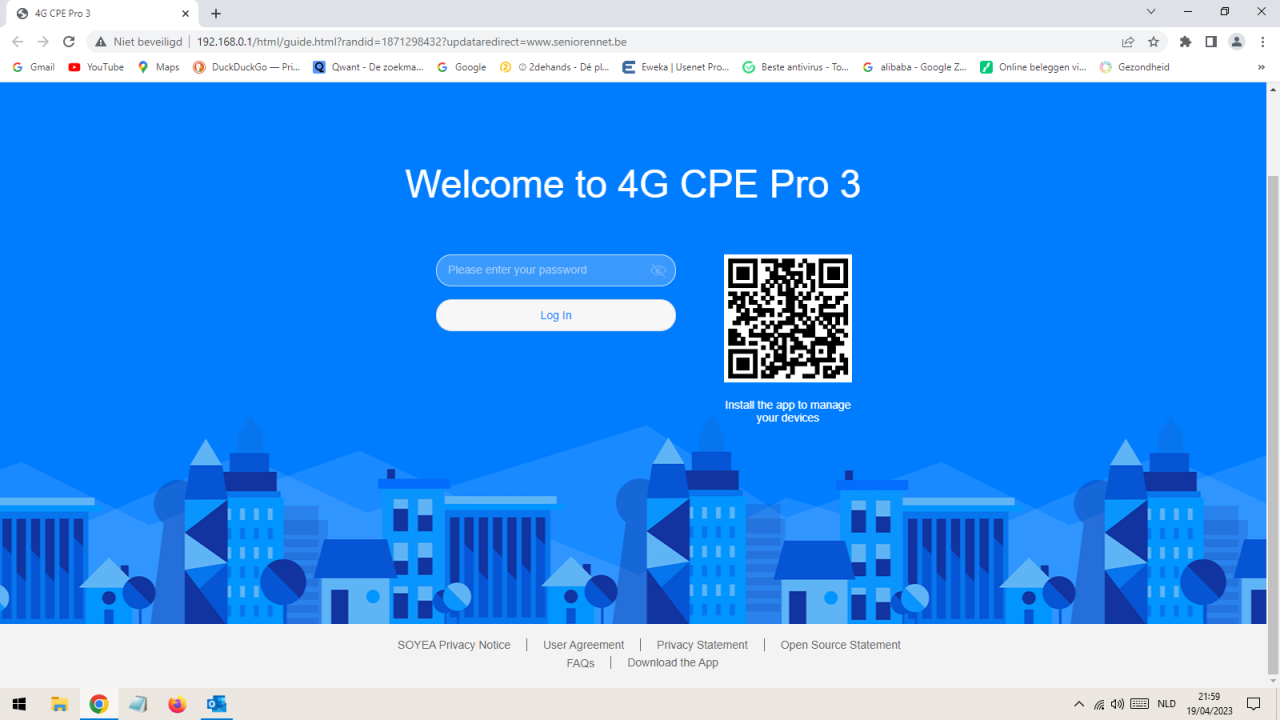Toggle the browser side panel

(x=1211, y=42)
